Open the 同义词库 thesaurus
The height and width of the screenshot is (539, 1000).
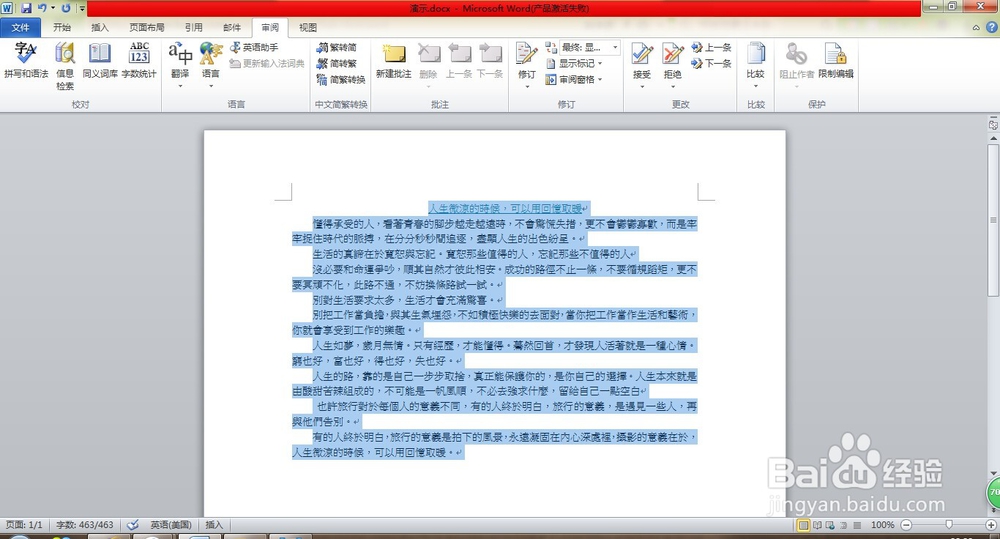click(99, 61)
